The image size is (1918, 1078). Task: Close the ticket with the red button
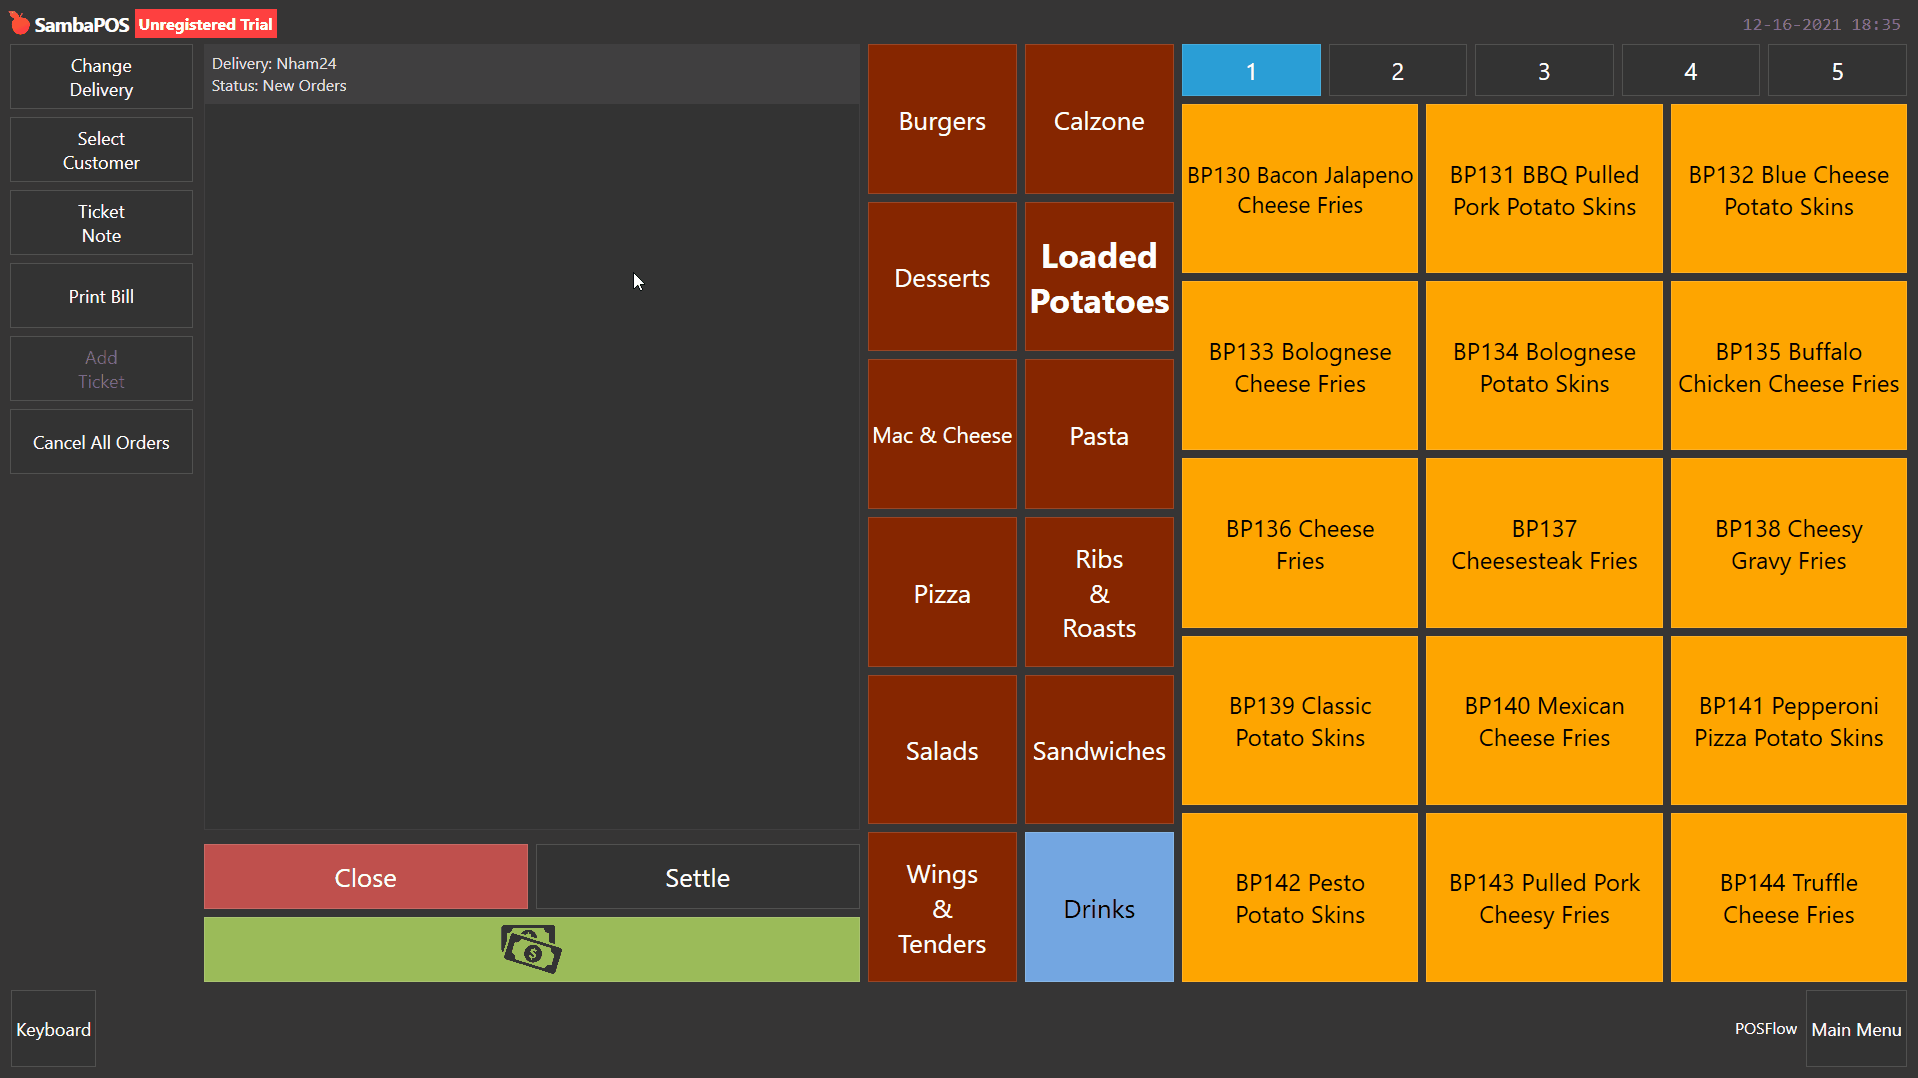[365, 877]
